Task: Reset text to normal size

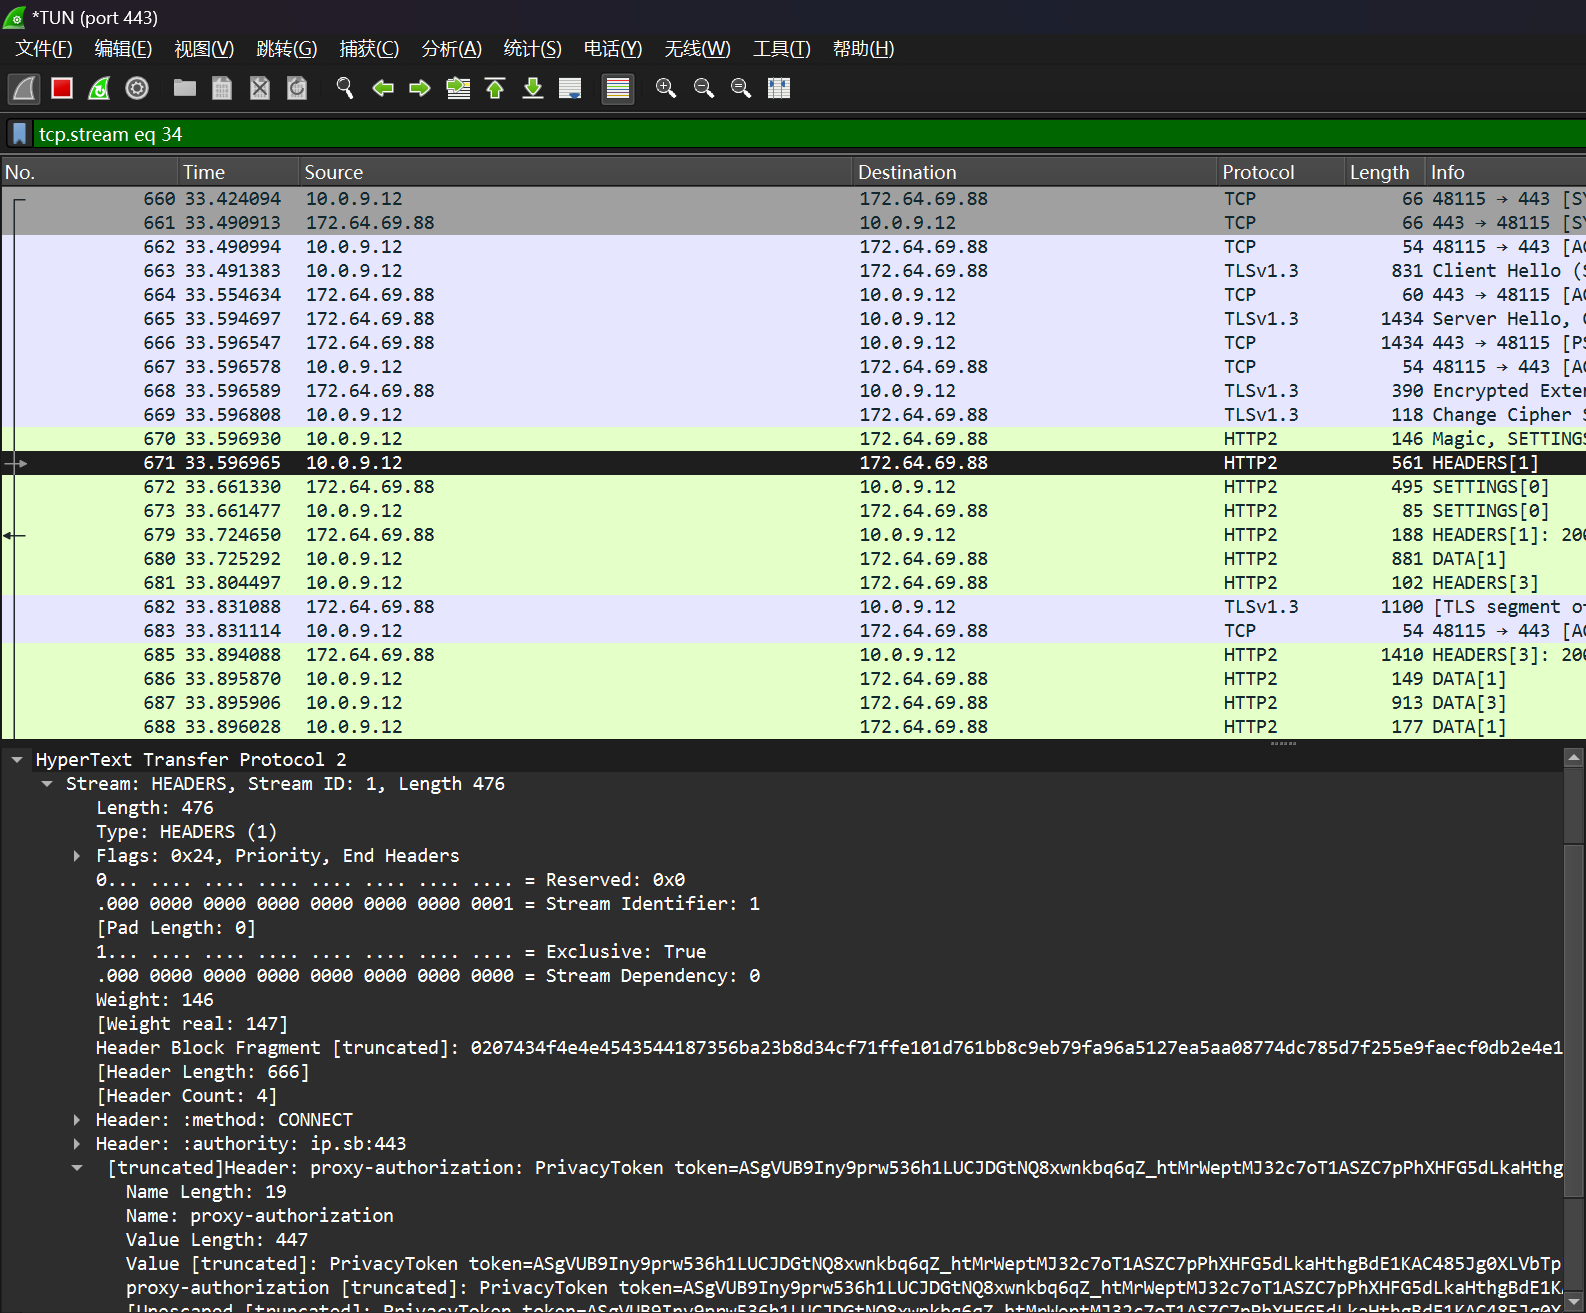Action: pos(741,88)
